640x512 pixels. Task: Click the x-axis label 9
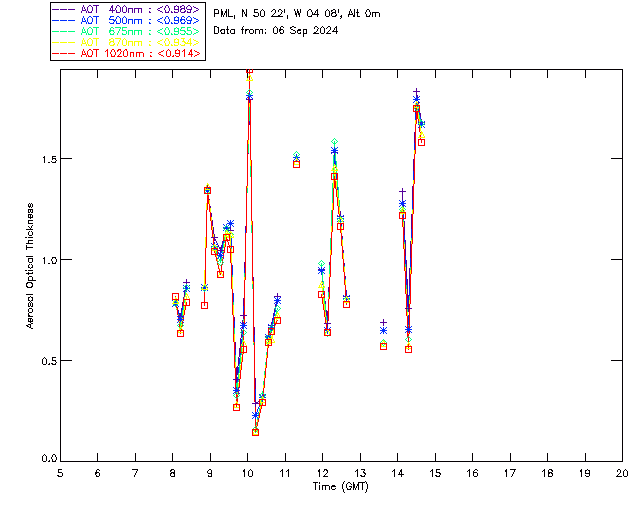pos(210,473)
